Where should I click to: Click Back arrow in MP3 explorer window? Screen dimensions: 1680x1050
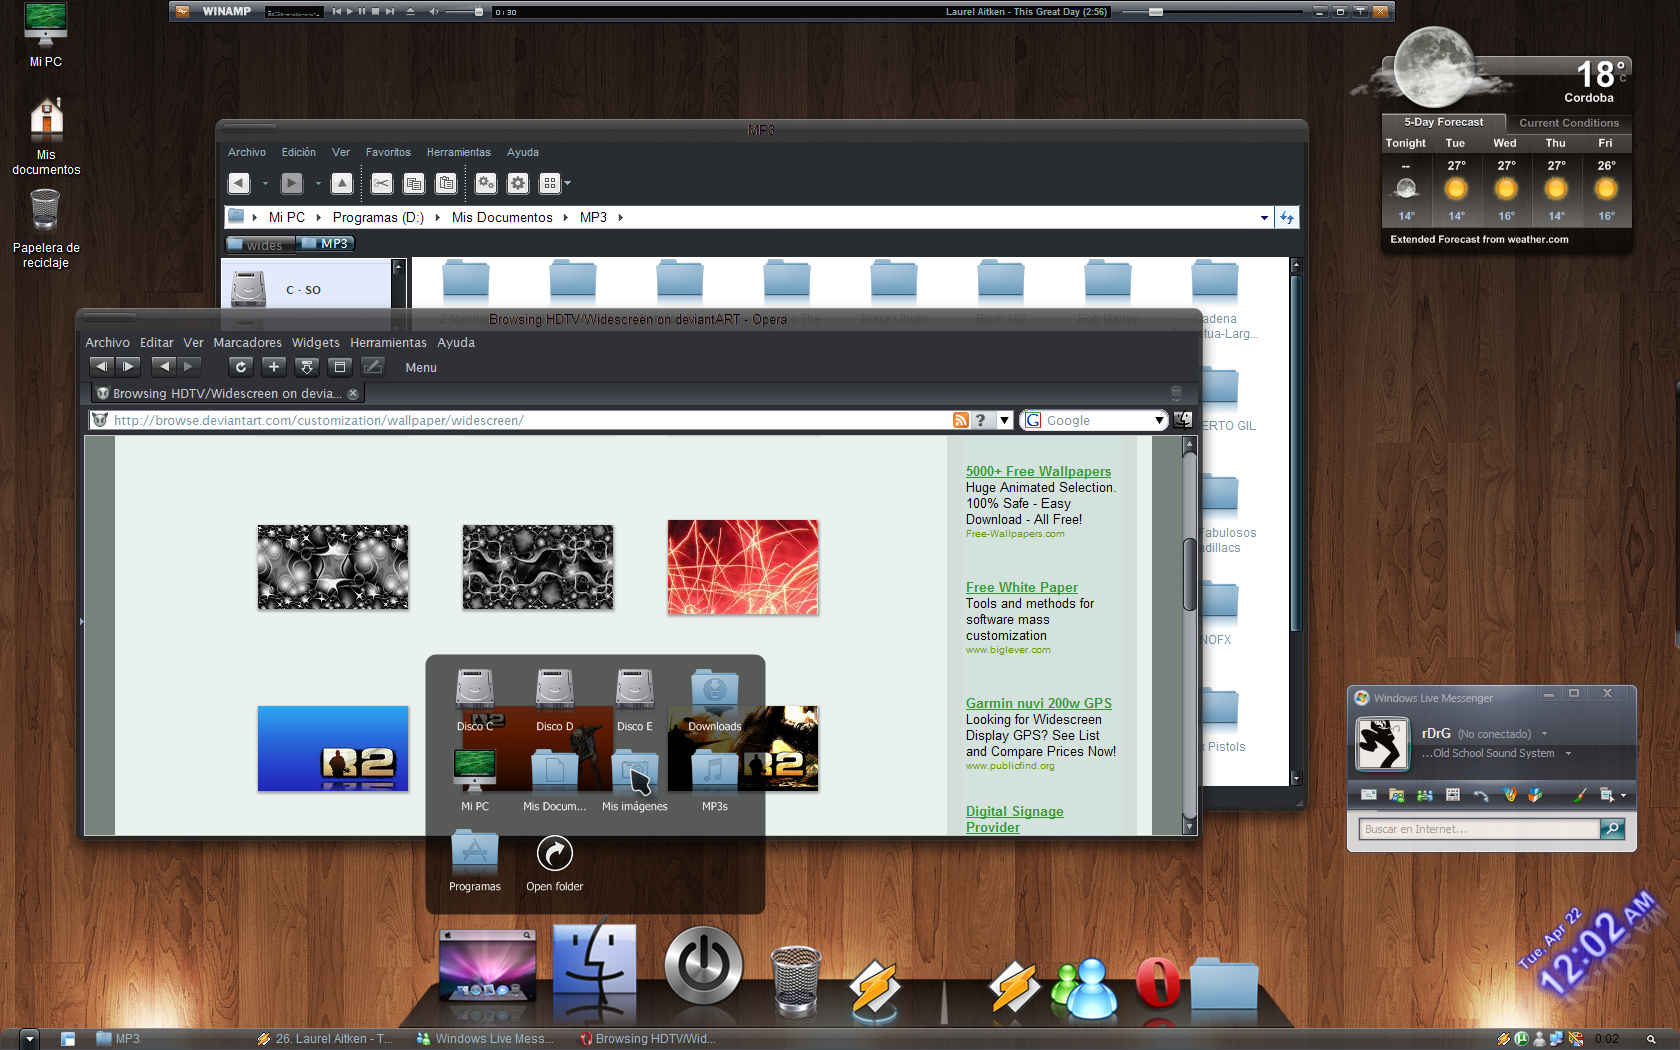(x=239, y=183)
